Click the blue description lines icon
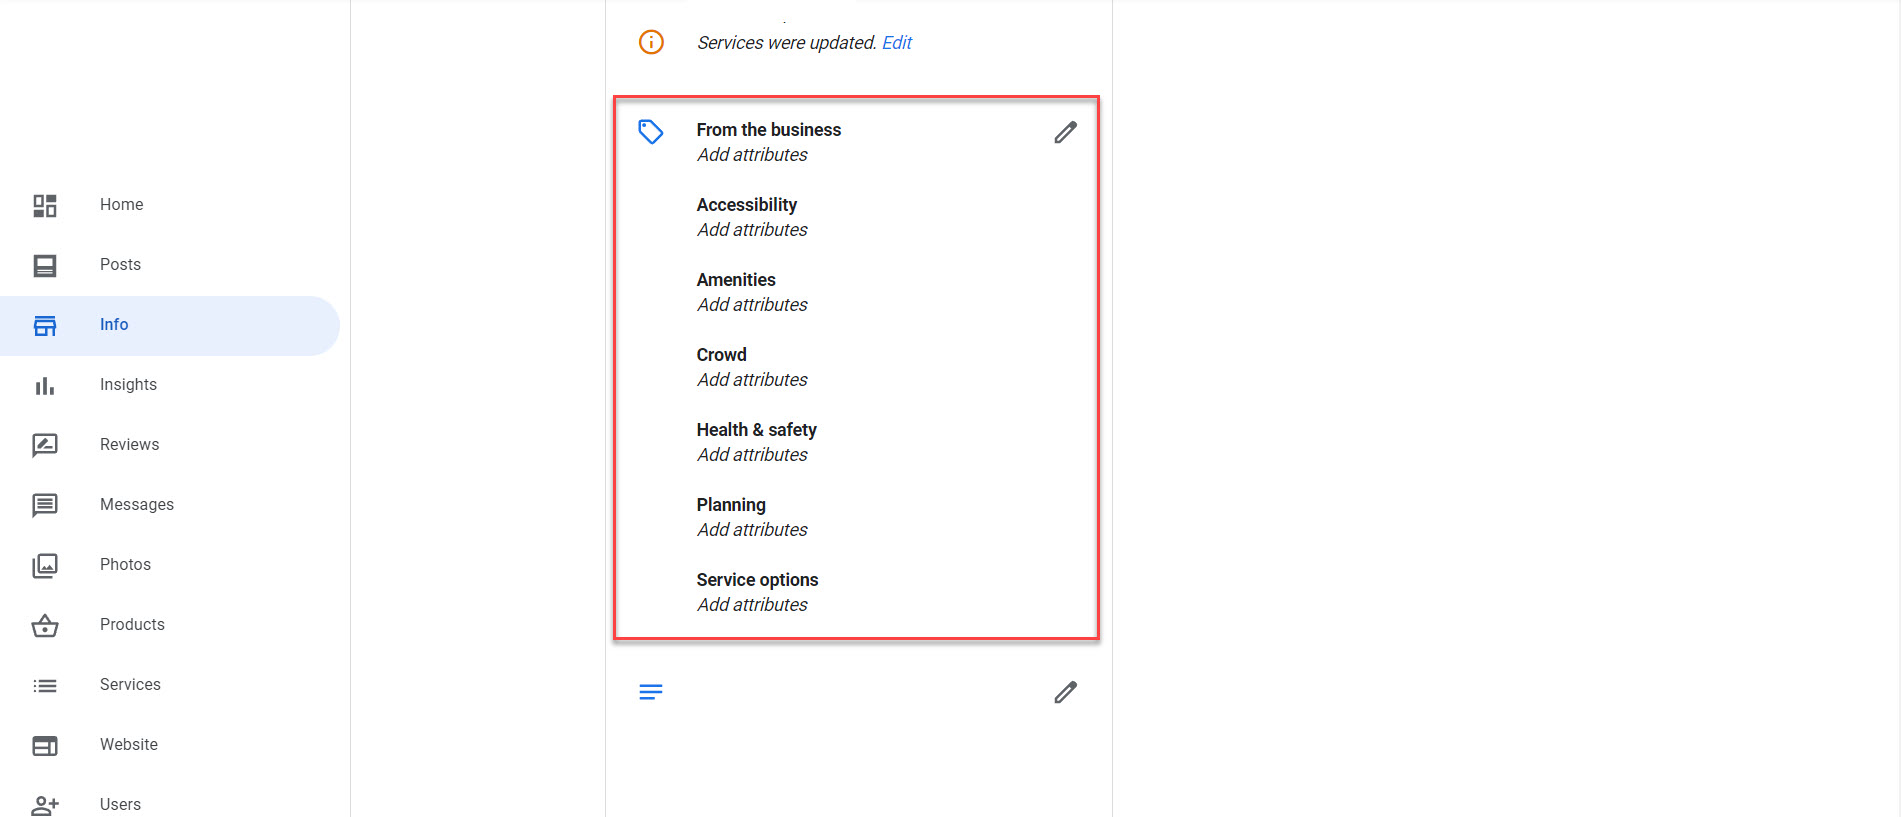The height and width of the screenshot is (817, 1901). pos(651,691)
